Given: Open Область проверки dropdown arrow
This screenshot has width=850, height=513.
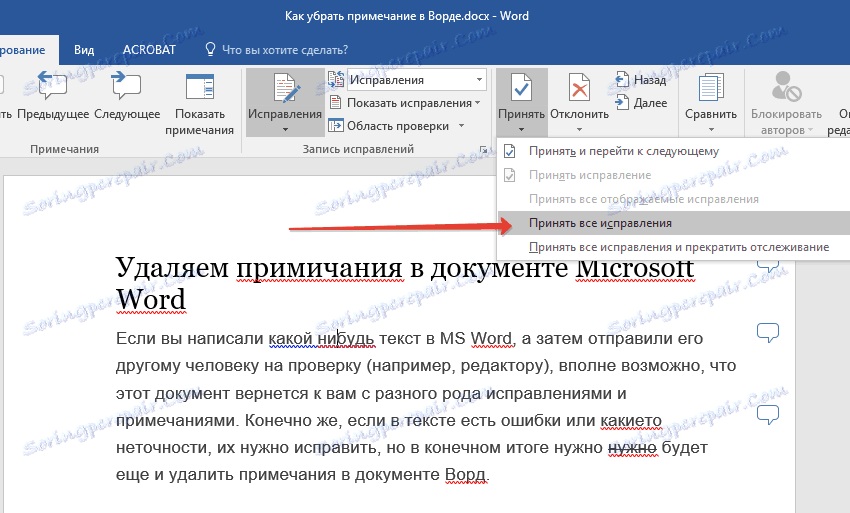Looking at the screenshot, I should click(x=461, y=126).
